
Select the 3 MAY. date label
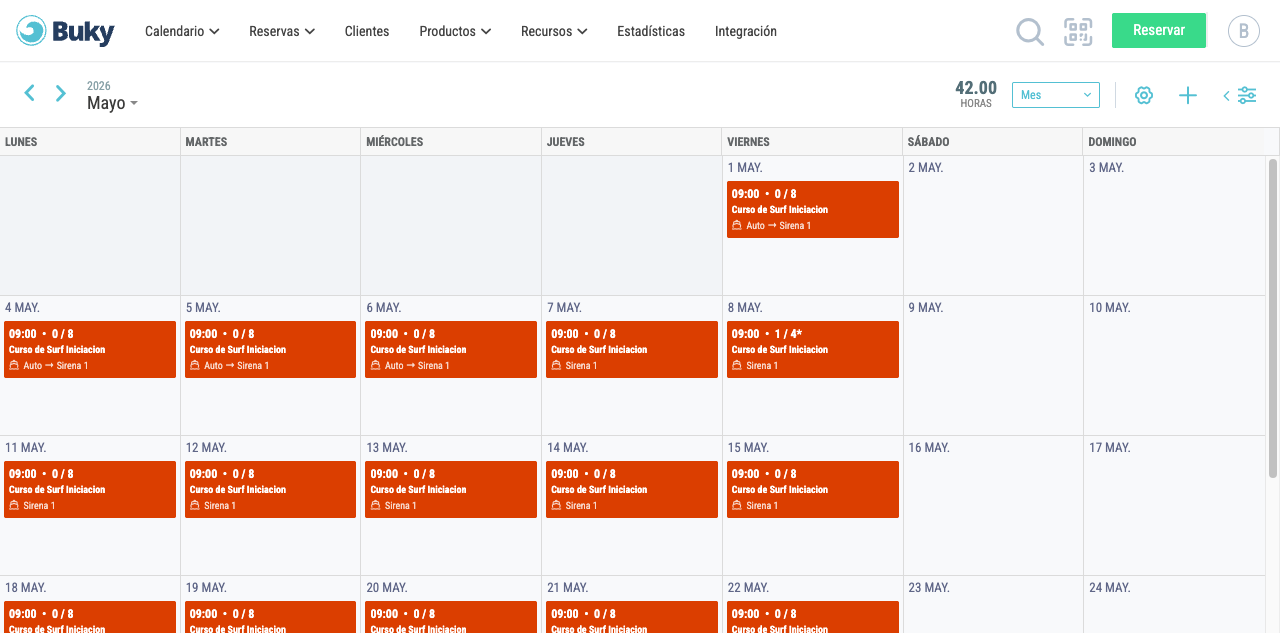1106,168
